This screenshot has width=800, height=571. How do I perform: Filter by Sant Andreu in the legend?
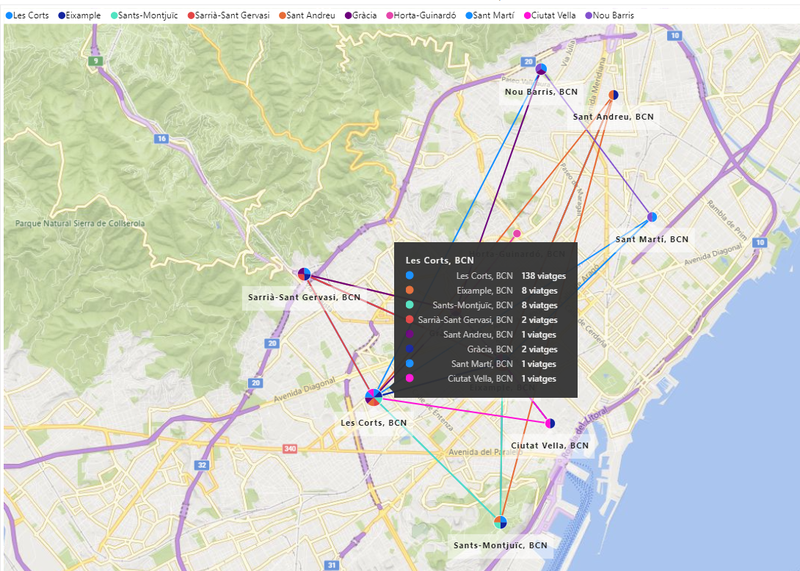point(307,15)
